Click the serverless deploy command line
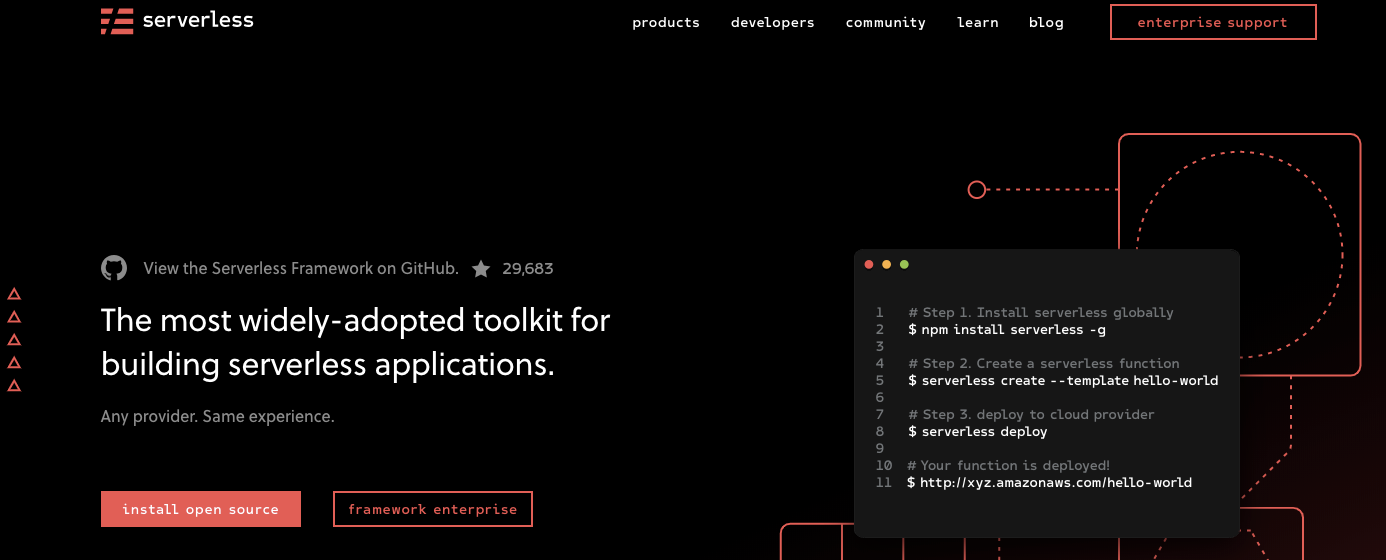Viewport: 1386px width, 560px height. [978, 431]
